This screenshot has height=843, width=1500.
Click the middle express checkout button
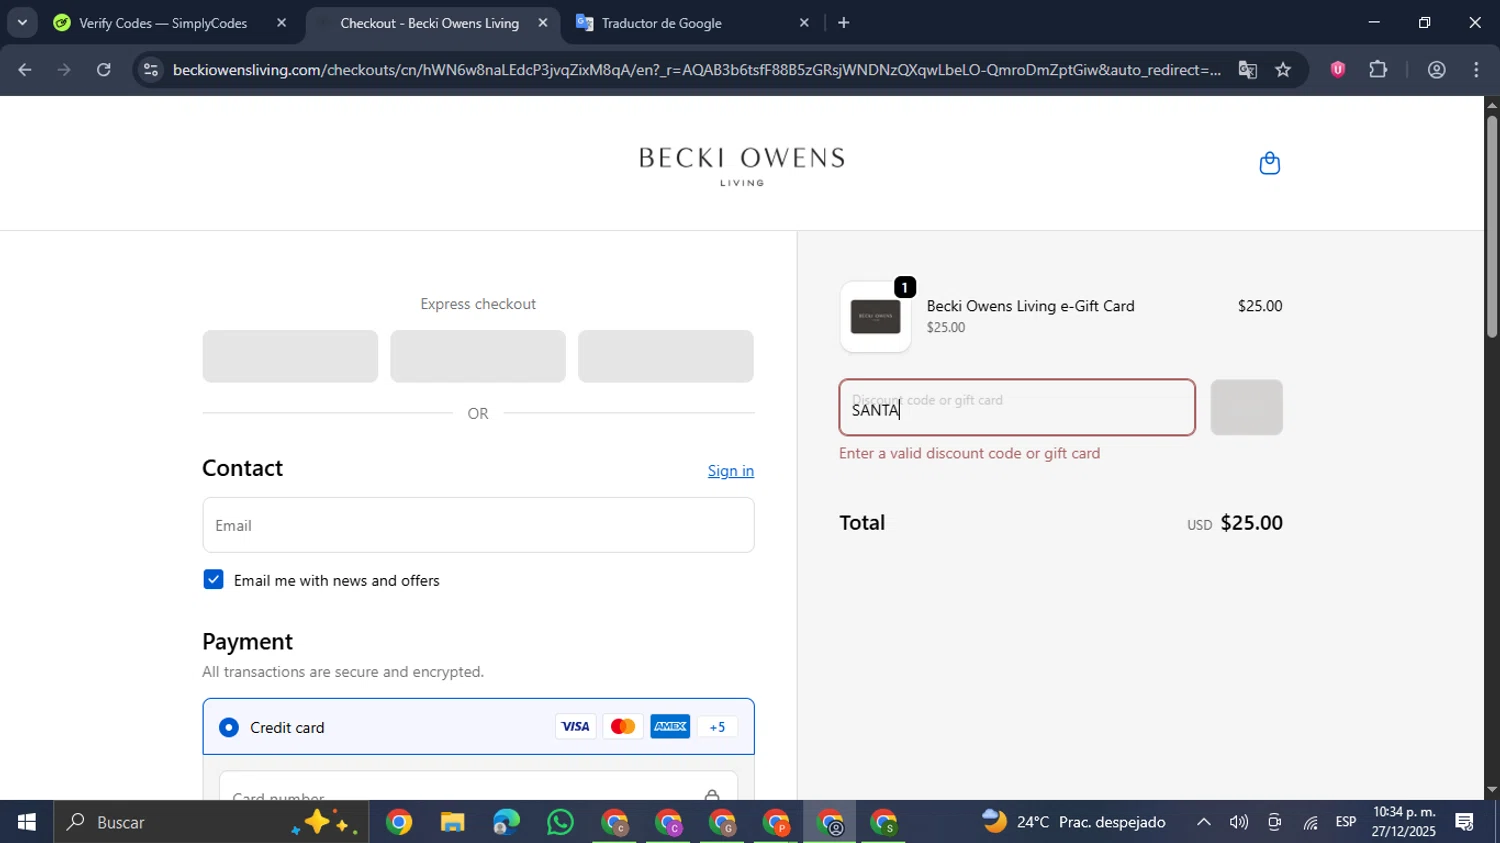478,356
